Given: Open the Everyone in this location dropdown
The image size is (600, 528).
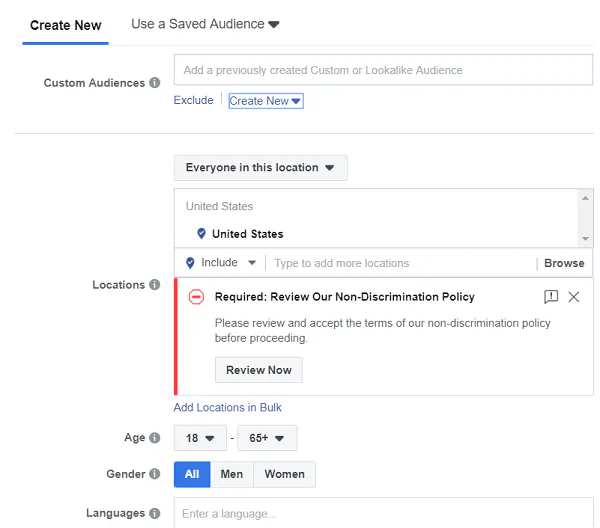Looking at the screenshot, I should (260, 168).
